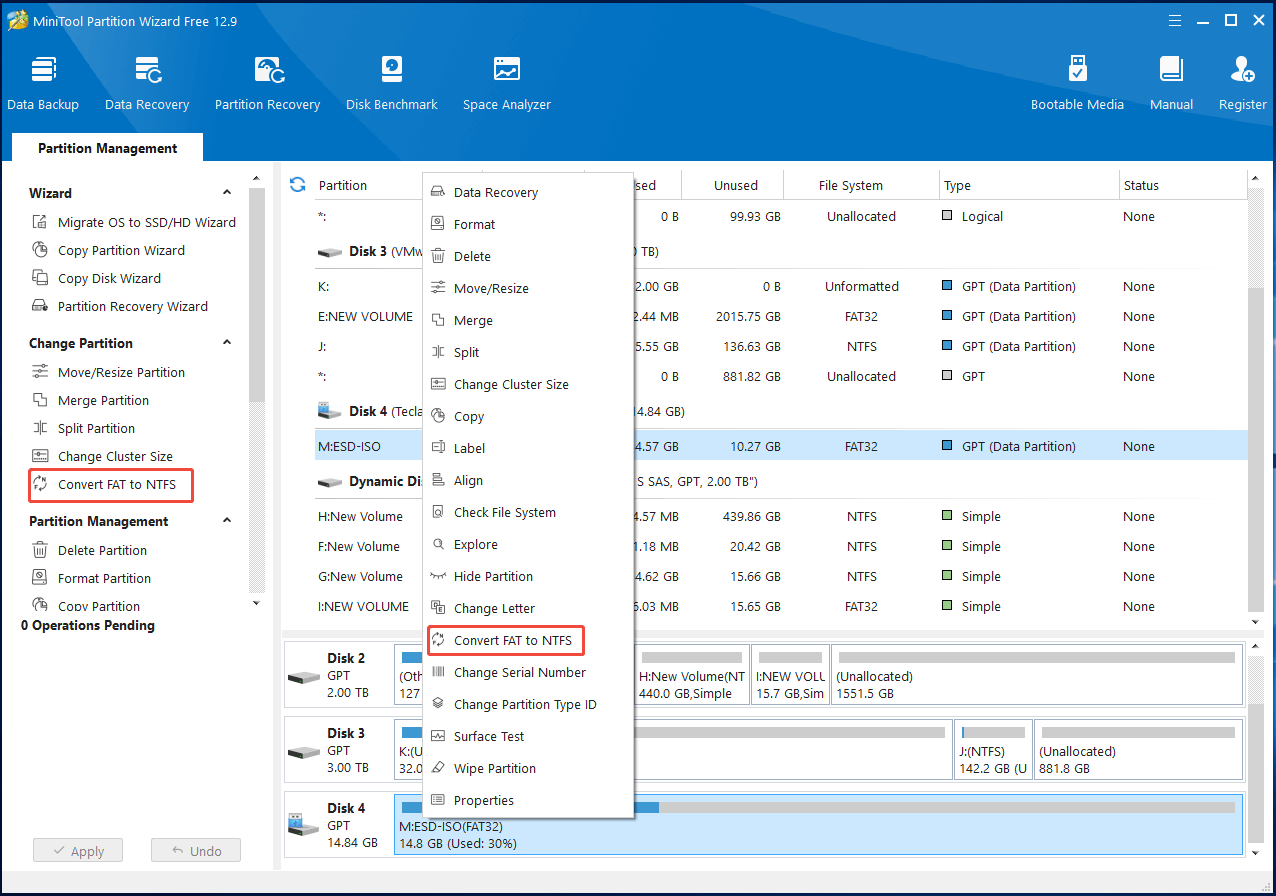Click the left sidebar scroll-down arrow

(x=256, y=603)
